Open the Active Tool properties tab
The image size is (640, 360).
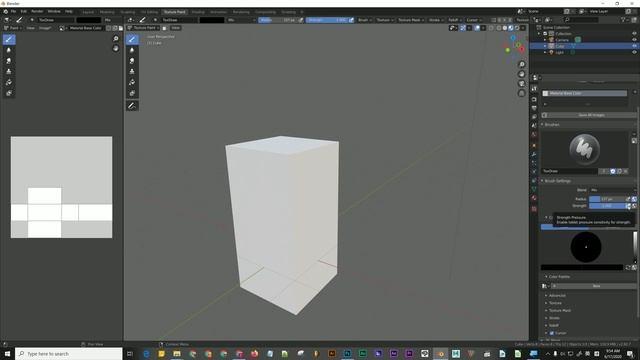(x=534, y=89)
